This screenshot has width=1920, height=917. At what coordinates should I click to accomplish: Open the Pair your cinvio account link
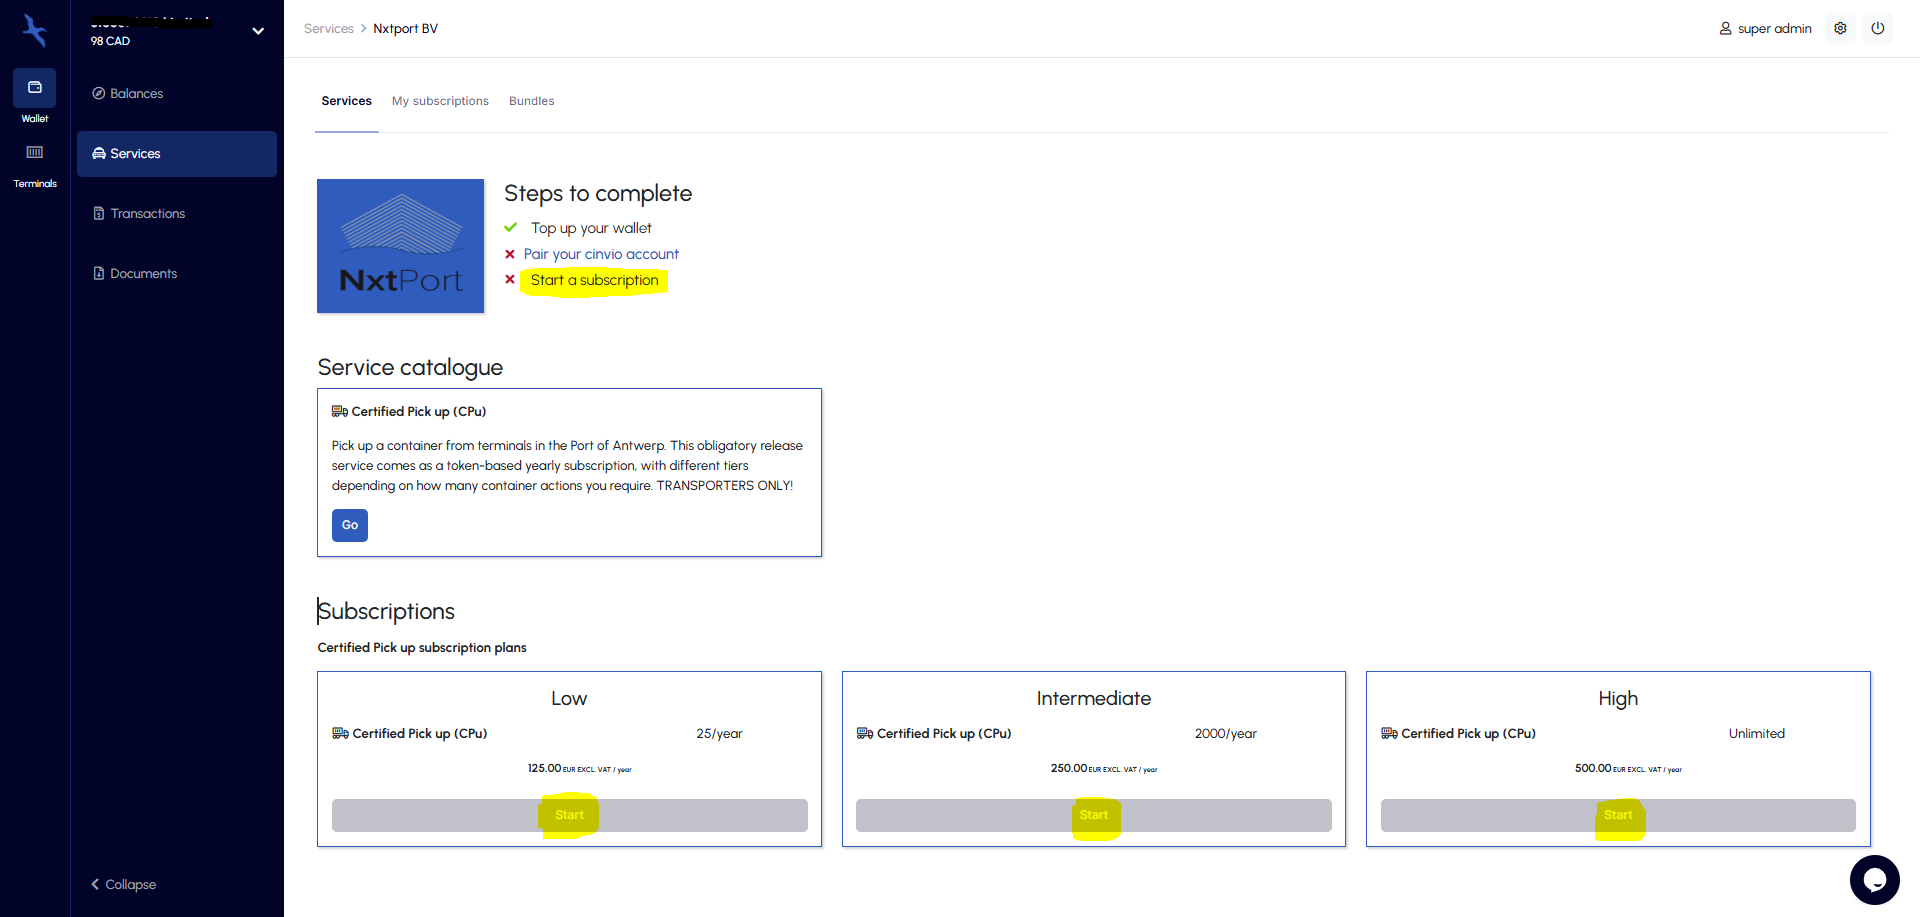(601, 254)
